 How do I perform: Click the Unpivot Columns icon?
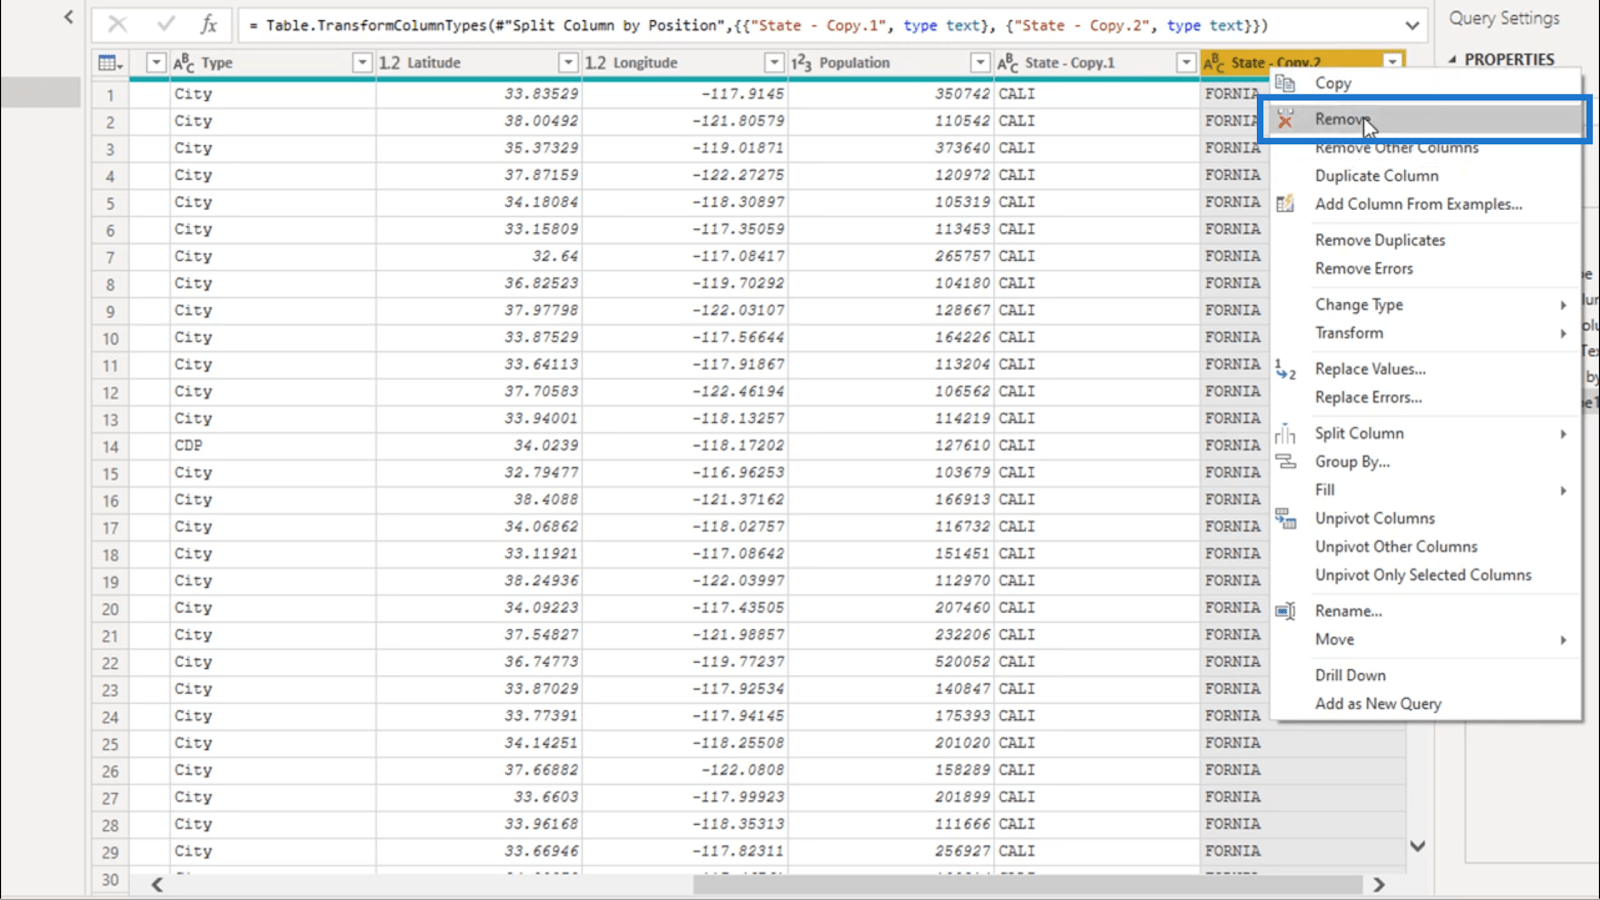pyautogui.click(x=1285, y=518)
